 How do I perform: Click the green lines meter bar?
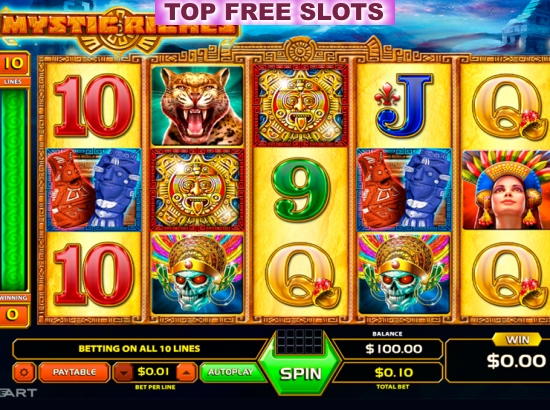[14, 190]
